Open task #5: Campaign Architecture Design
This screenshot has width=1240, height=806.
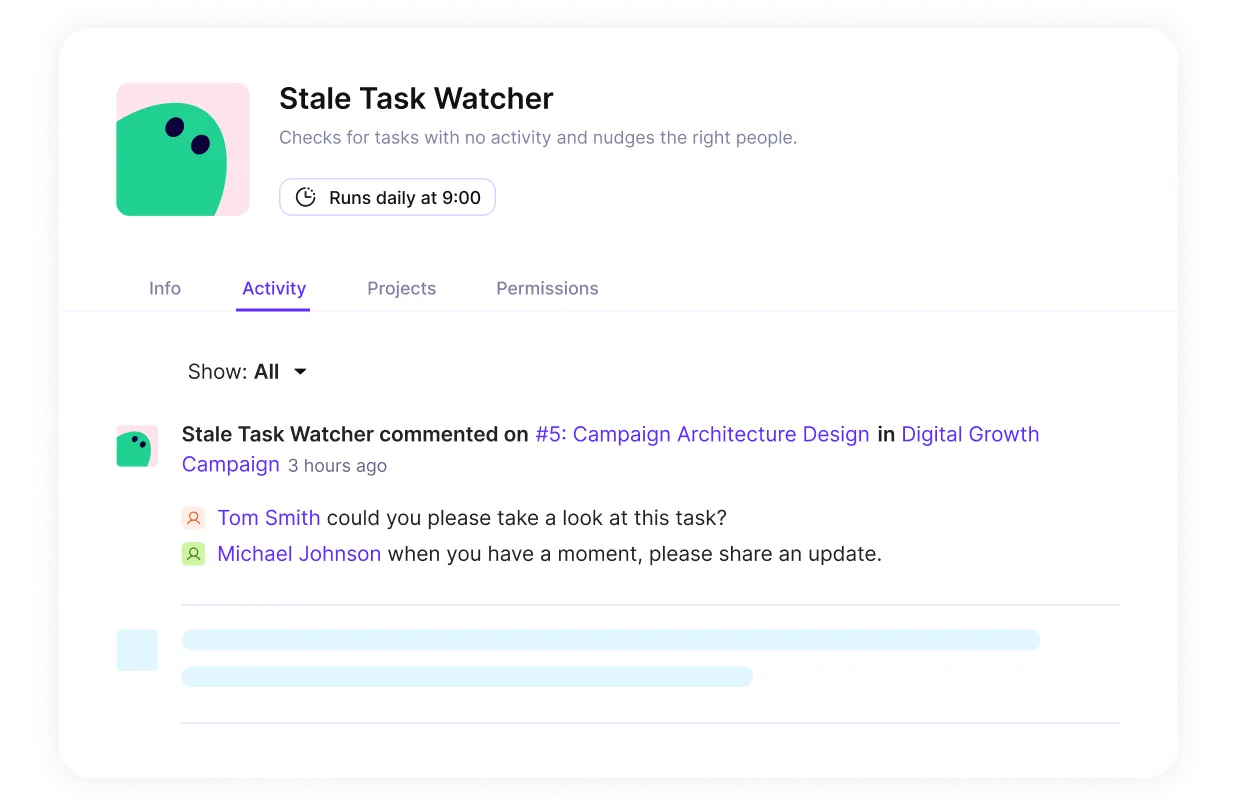702,434
